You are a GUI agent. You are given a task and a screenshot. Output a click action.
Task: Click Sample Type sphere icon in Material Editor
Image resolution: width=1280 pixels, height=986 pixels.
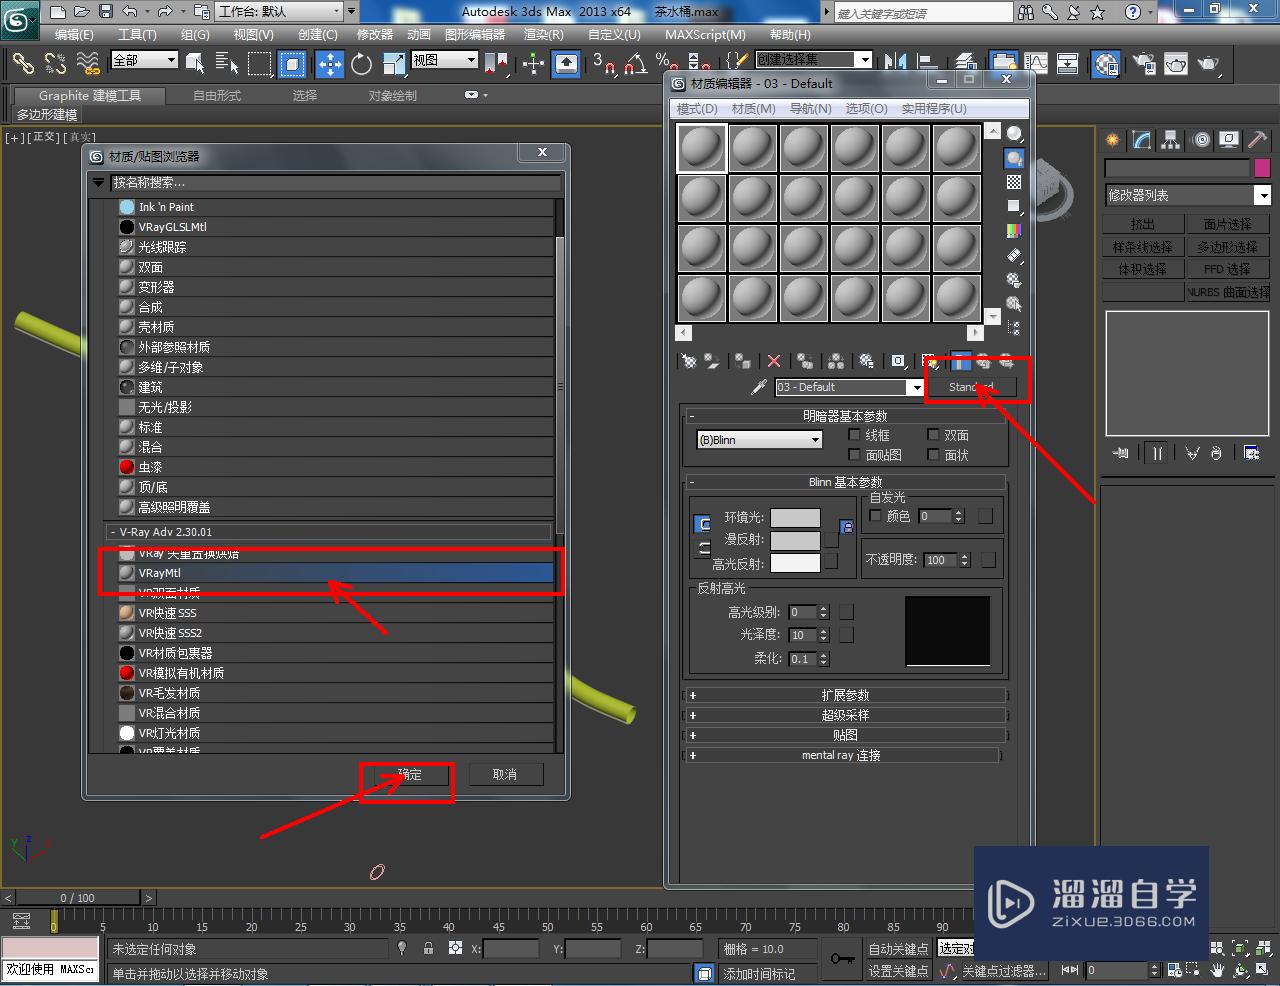coord(1014,134)
